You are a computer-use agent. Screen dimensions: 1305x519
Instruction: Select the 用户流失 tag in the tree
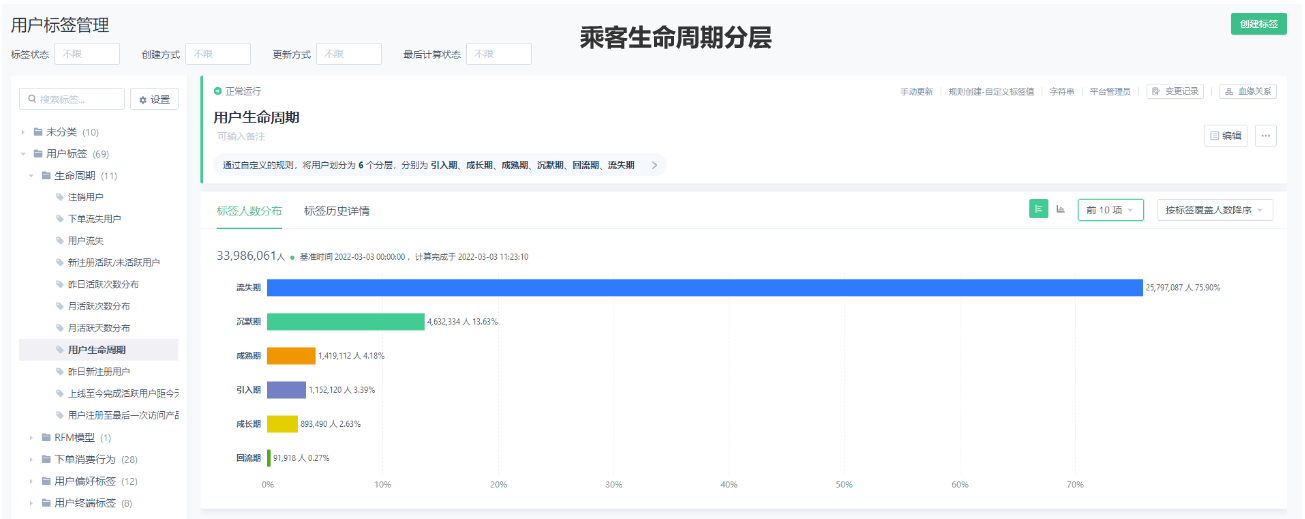(x=85, y=241)
